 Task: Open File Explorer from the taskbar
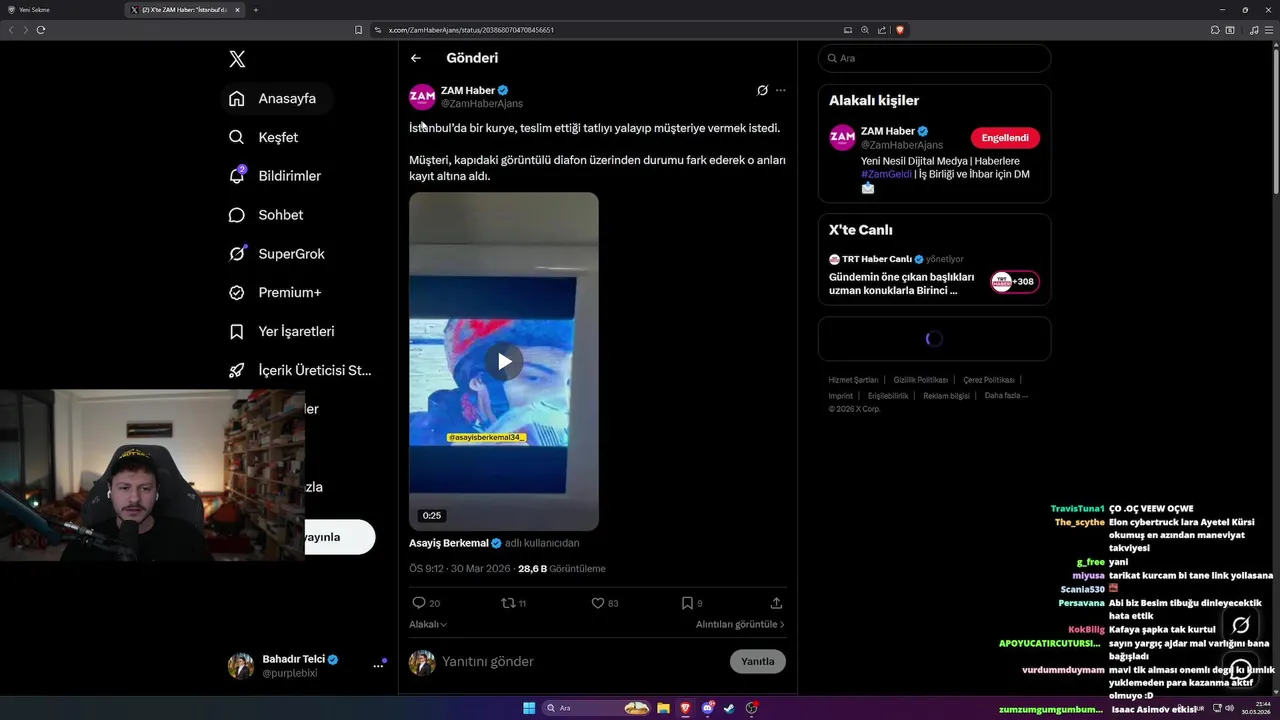[663, 708]
